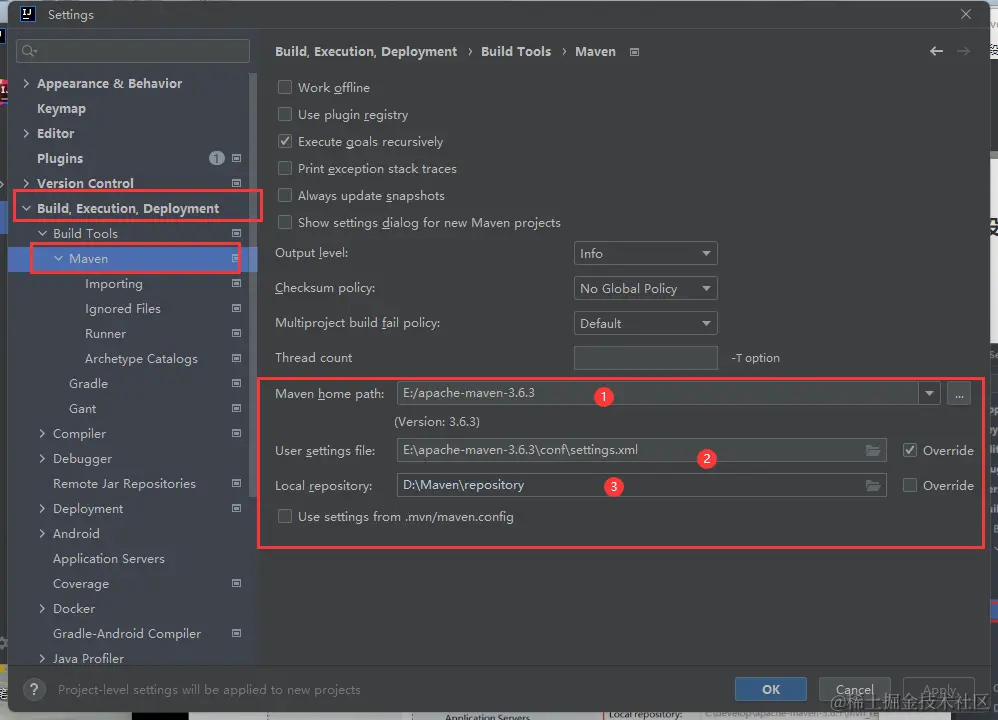This screenshot has height=720, width=998.
Task: Click project-level icon on Remote Jar Repositories row
Action: [x=236, y=483]
